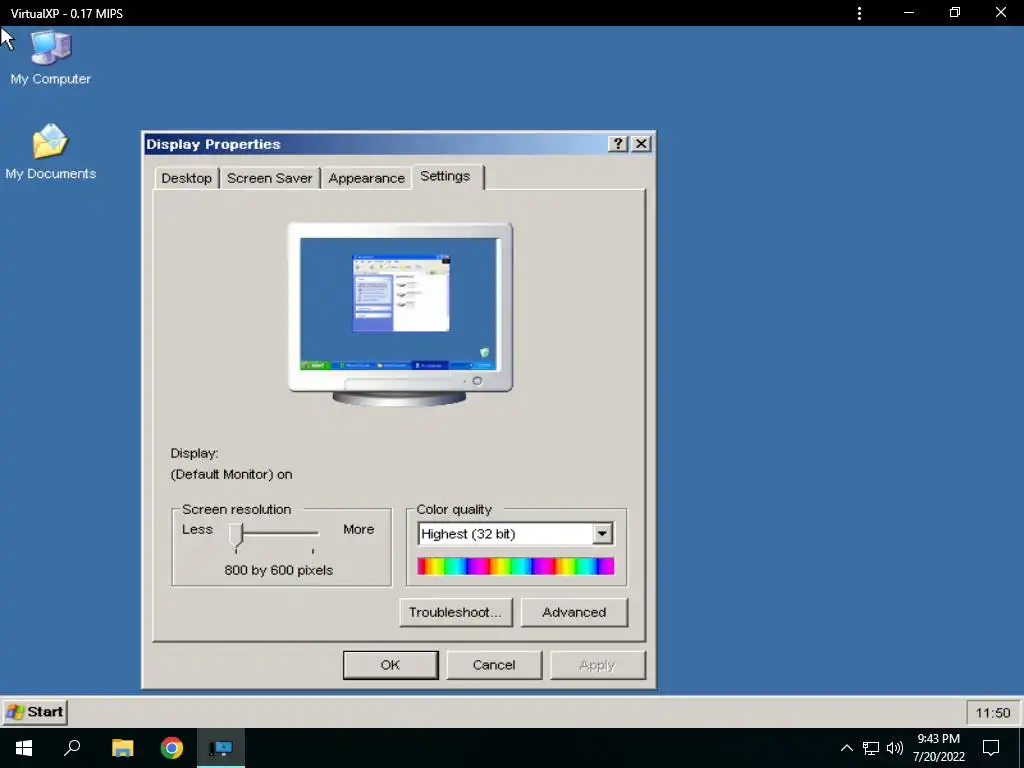This screenshot has width=1024, height=768.
Task: Open the Troubleshoot... button
Action: coord(455,612)
